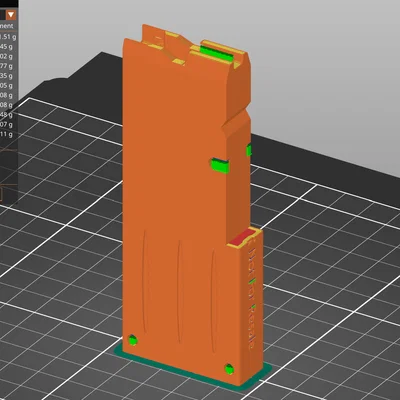Select the filament value ending 45 g
Image resolution: width=400 pixels, height=400 pixels.
6,47
